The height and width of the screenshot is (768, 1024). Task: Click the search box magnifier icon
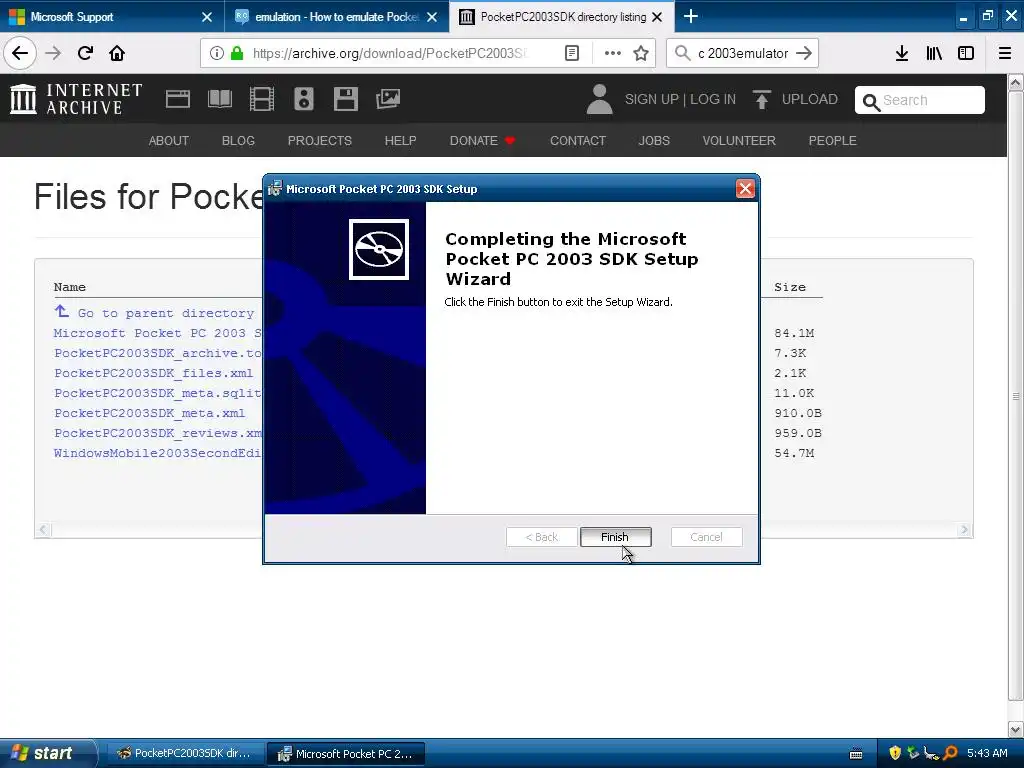click(682, 53)
